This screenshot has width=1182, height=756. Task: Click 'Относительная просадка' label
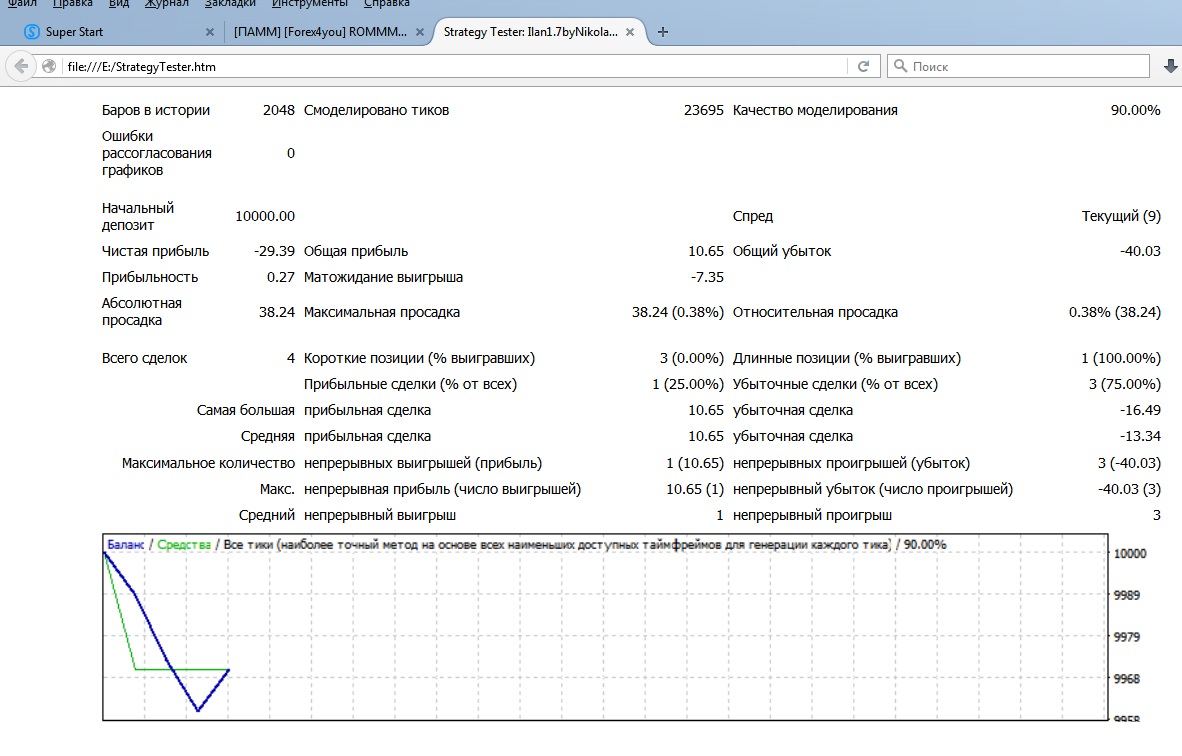coord(815,312)
